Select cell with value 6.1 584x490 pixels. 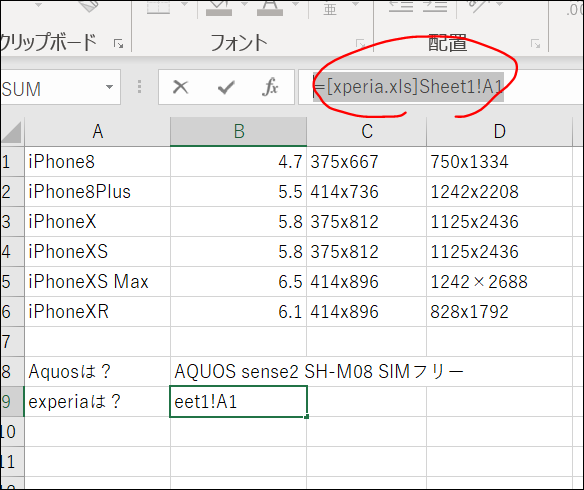click(238, 312)
